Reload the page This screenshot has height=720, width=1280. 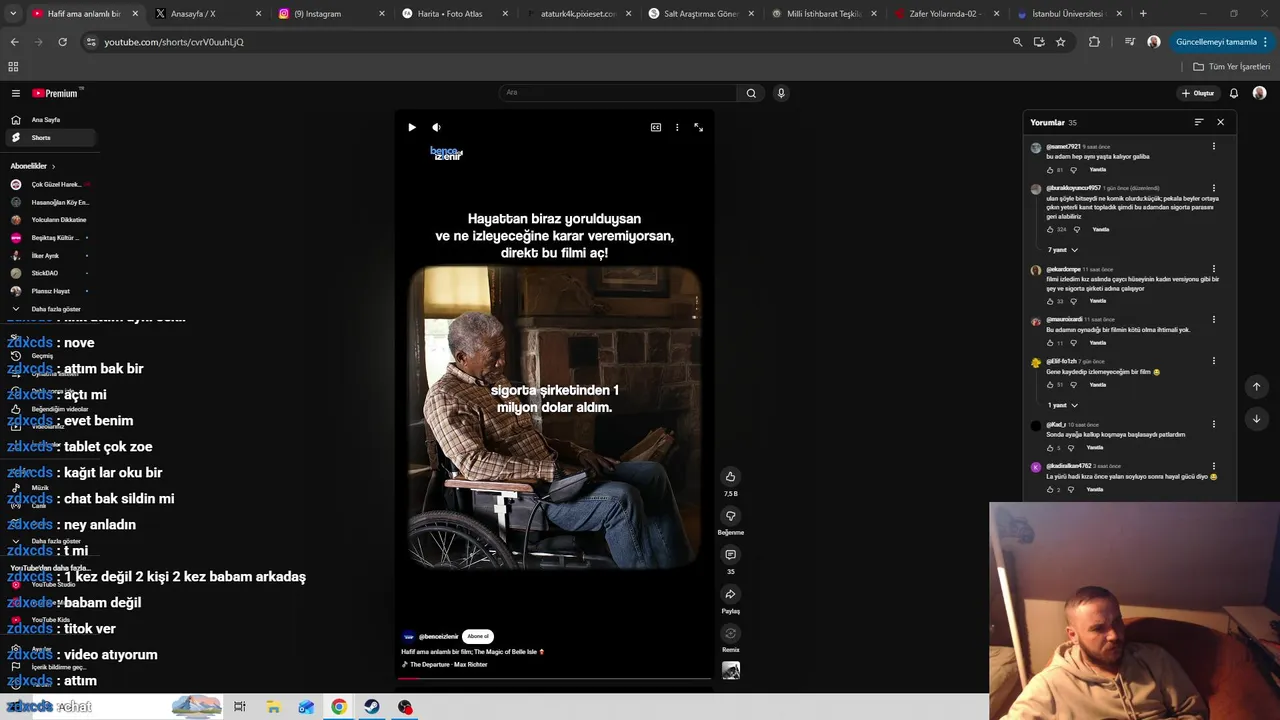coord(62,42)
